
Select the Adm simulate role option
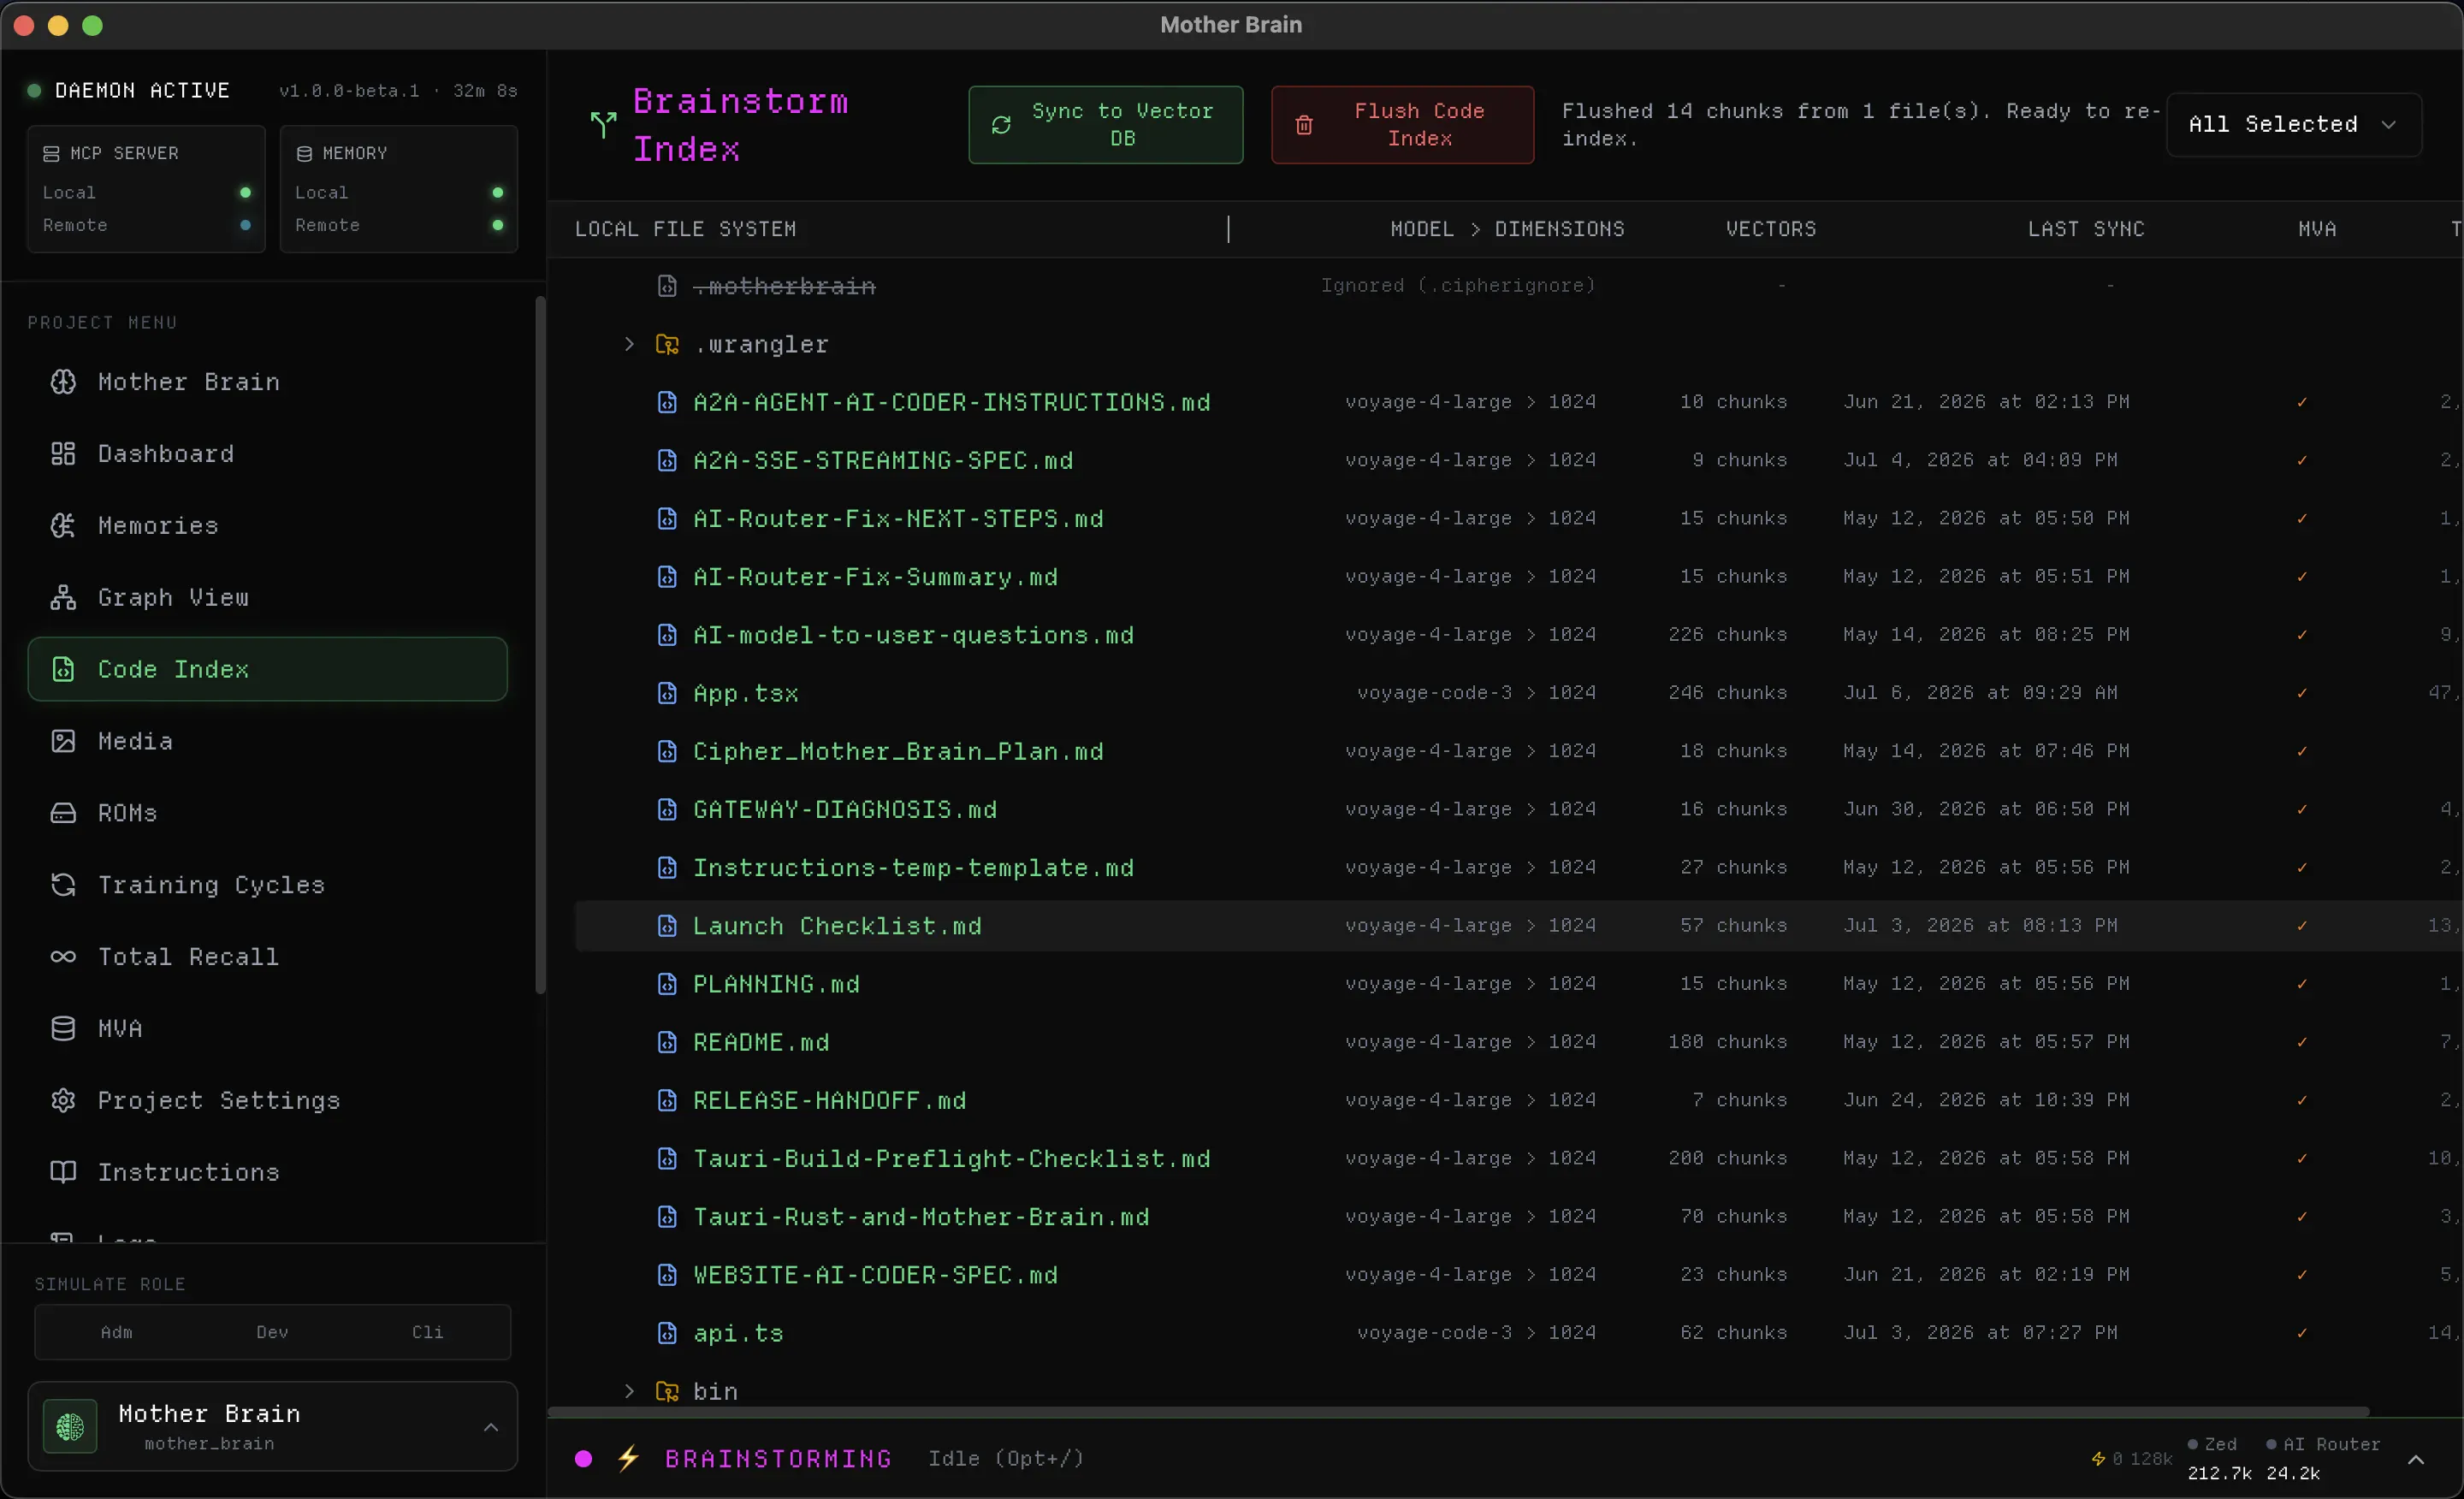click(116, 1333)
